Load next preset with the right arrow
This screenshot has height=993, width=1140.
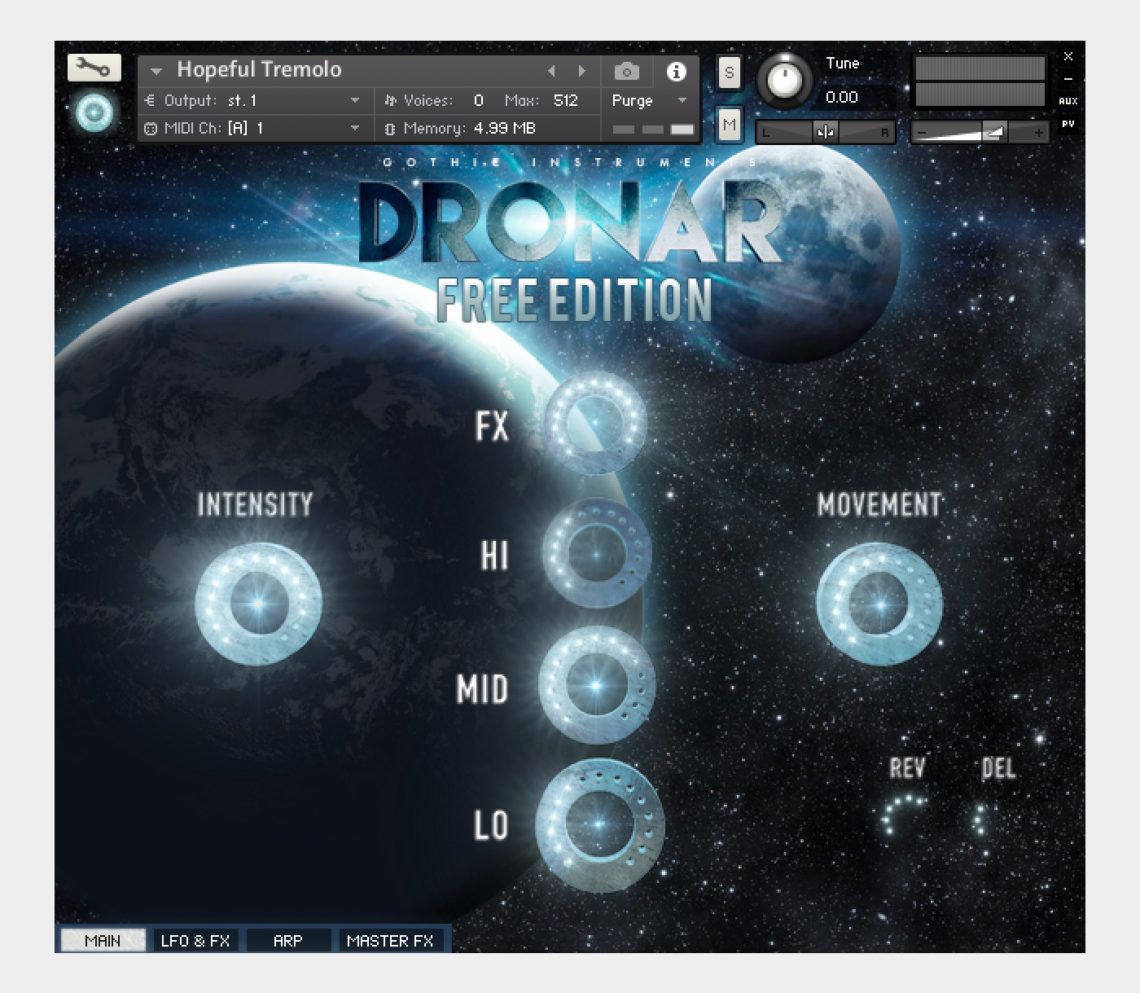pyautogui.click(x=583, y=71)
